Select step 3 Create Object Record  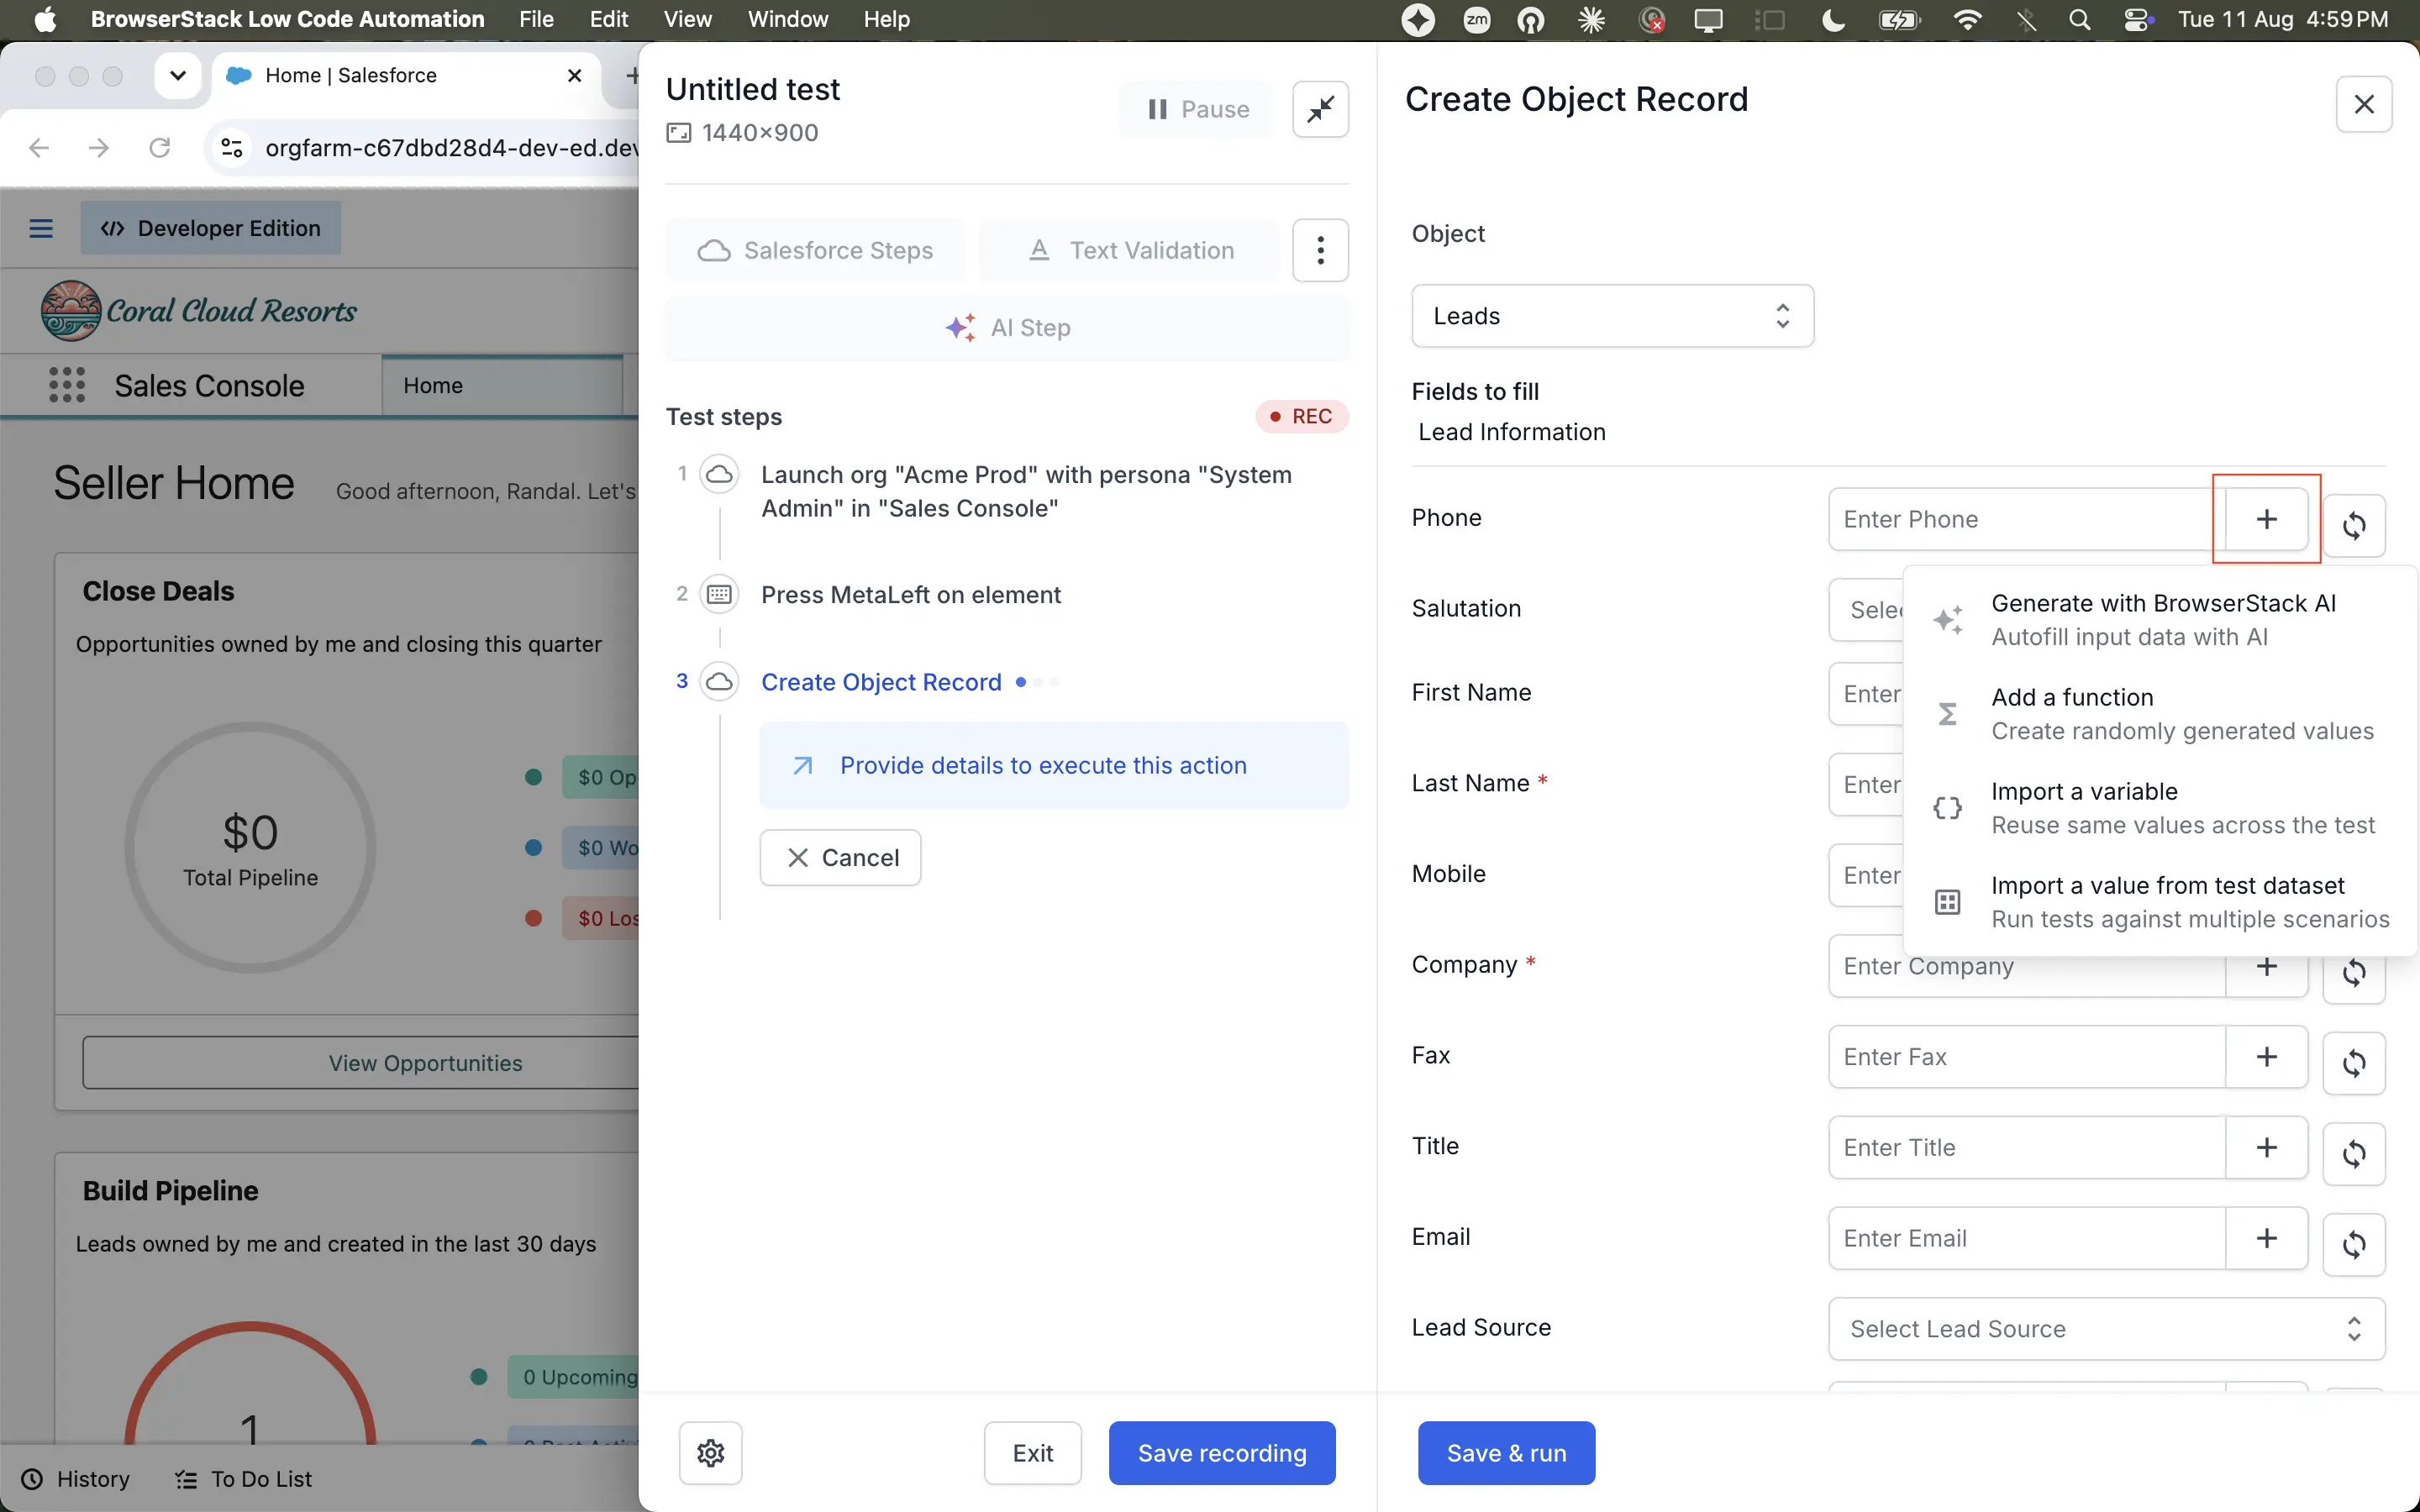[x=881, y=682]
